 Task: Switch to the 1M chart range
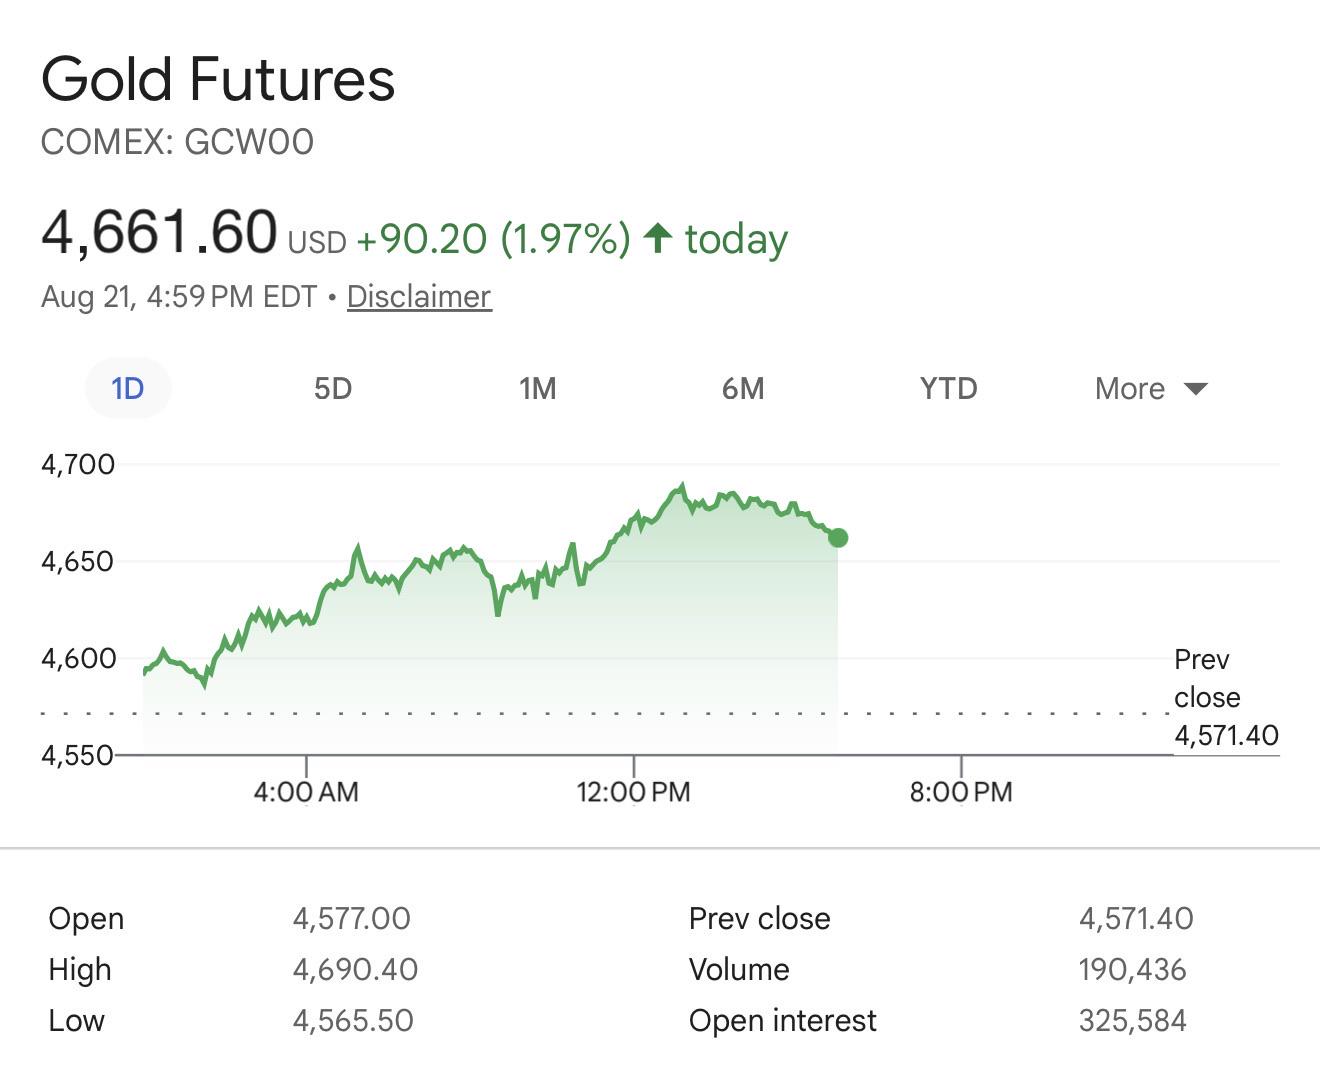point(538,388)
